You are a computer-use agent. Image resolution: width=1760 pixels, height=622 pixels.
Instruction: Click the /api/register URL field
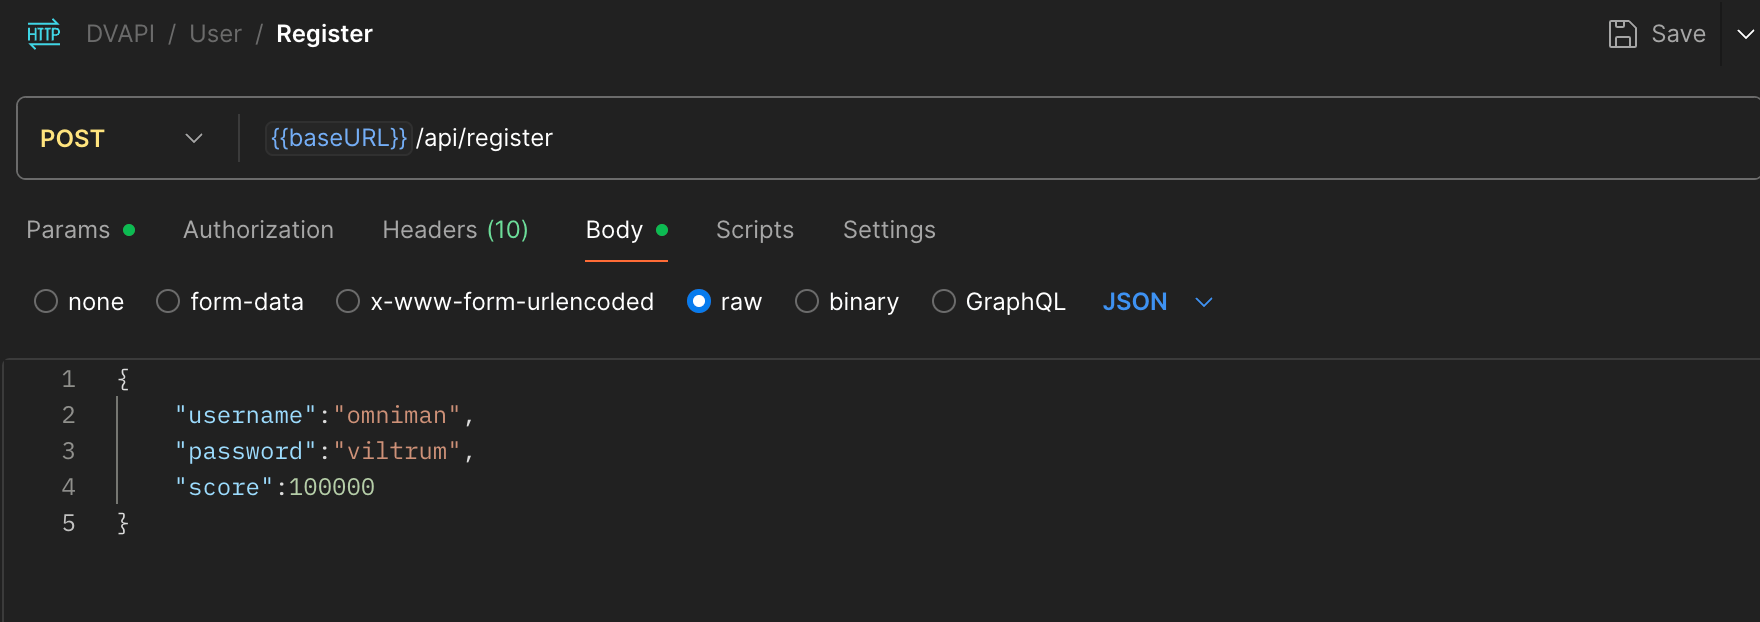pyautogui.click(x=484, y=138)
